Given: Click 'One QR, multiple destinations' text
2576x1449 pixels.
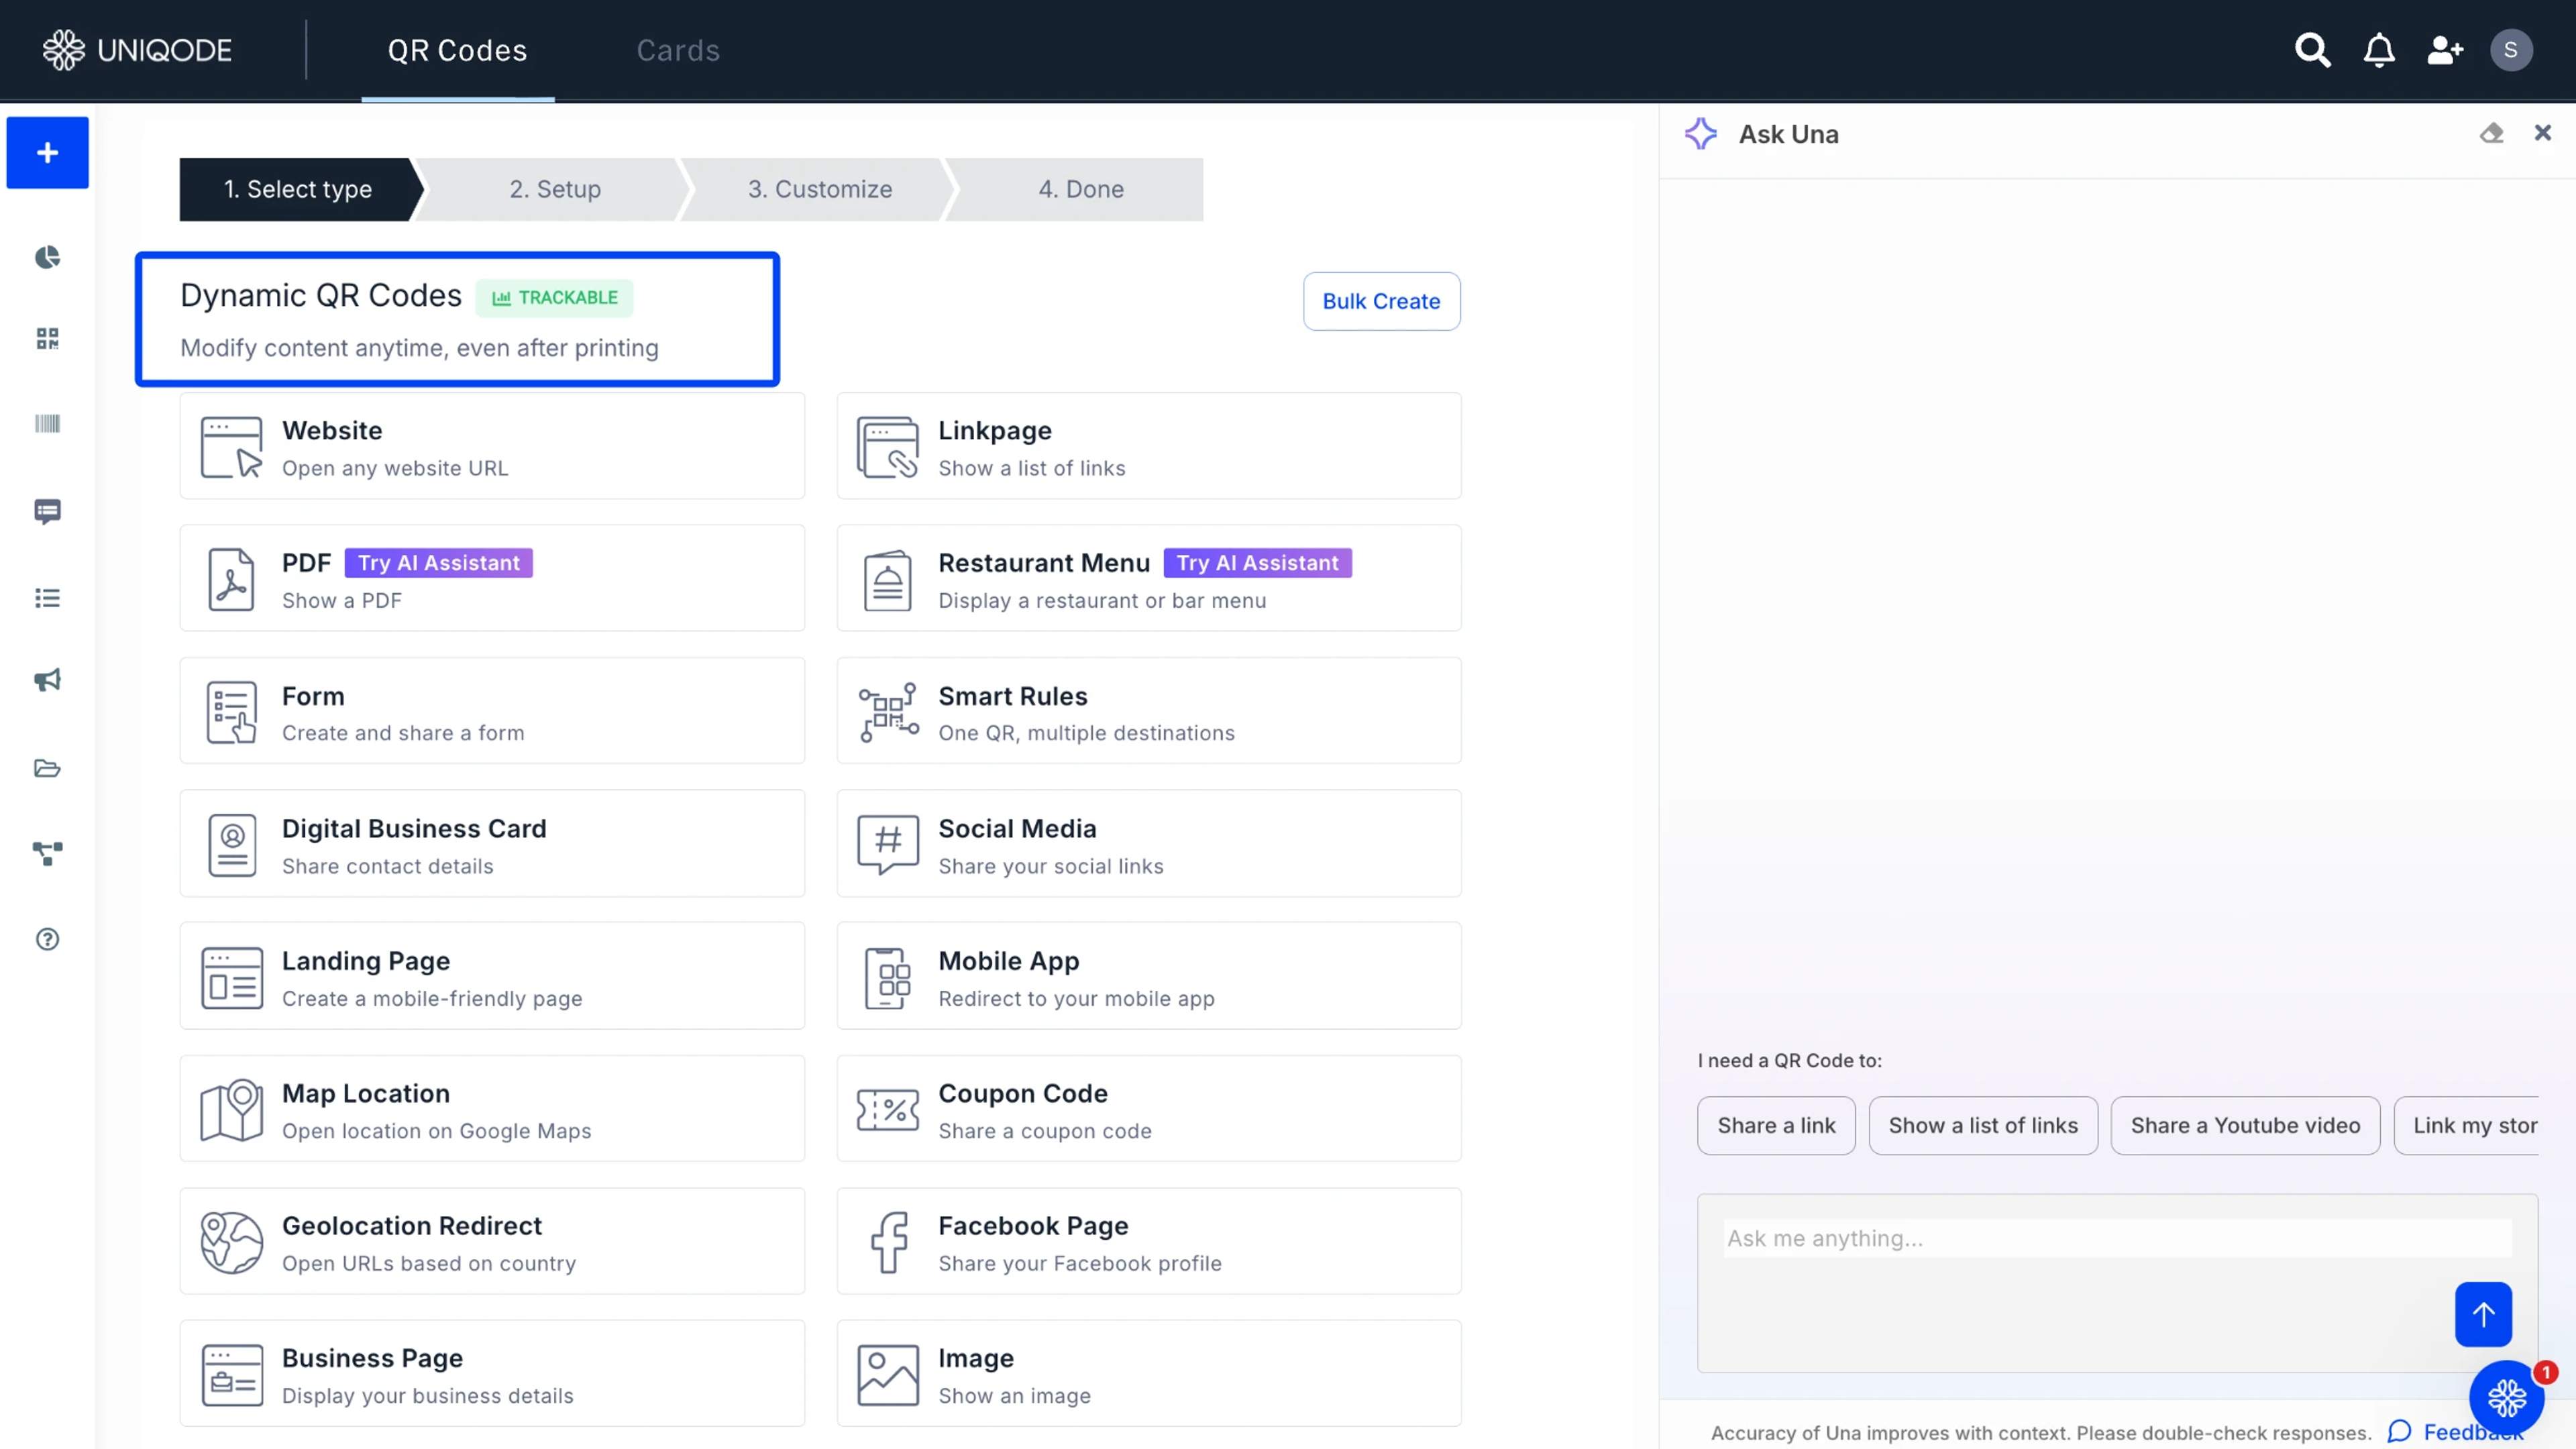Looking at the screenshot, I should click(1086, 734).
